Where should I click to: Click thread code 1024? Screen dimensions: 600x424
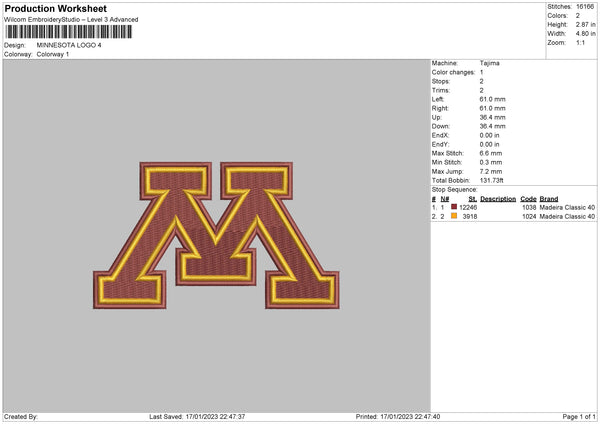coord(529,217)
